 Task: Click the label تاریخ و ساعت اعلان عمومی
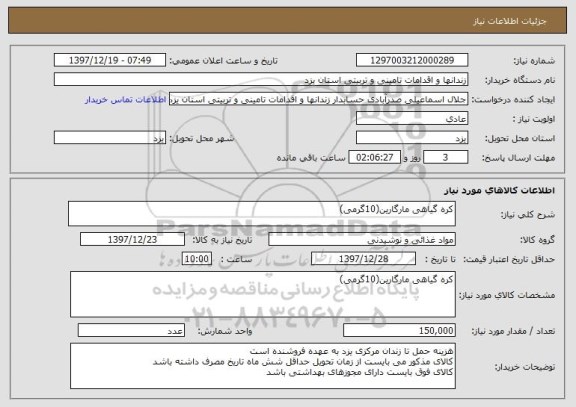tap(223, 61)
